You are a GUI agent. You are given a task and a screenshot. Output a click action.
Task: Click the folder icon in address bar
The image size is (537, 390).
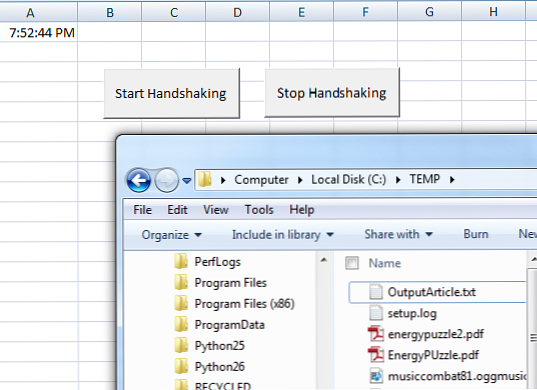point(205,179)
